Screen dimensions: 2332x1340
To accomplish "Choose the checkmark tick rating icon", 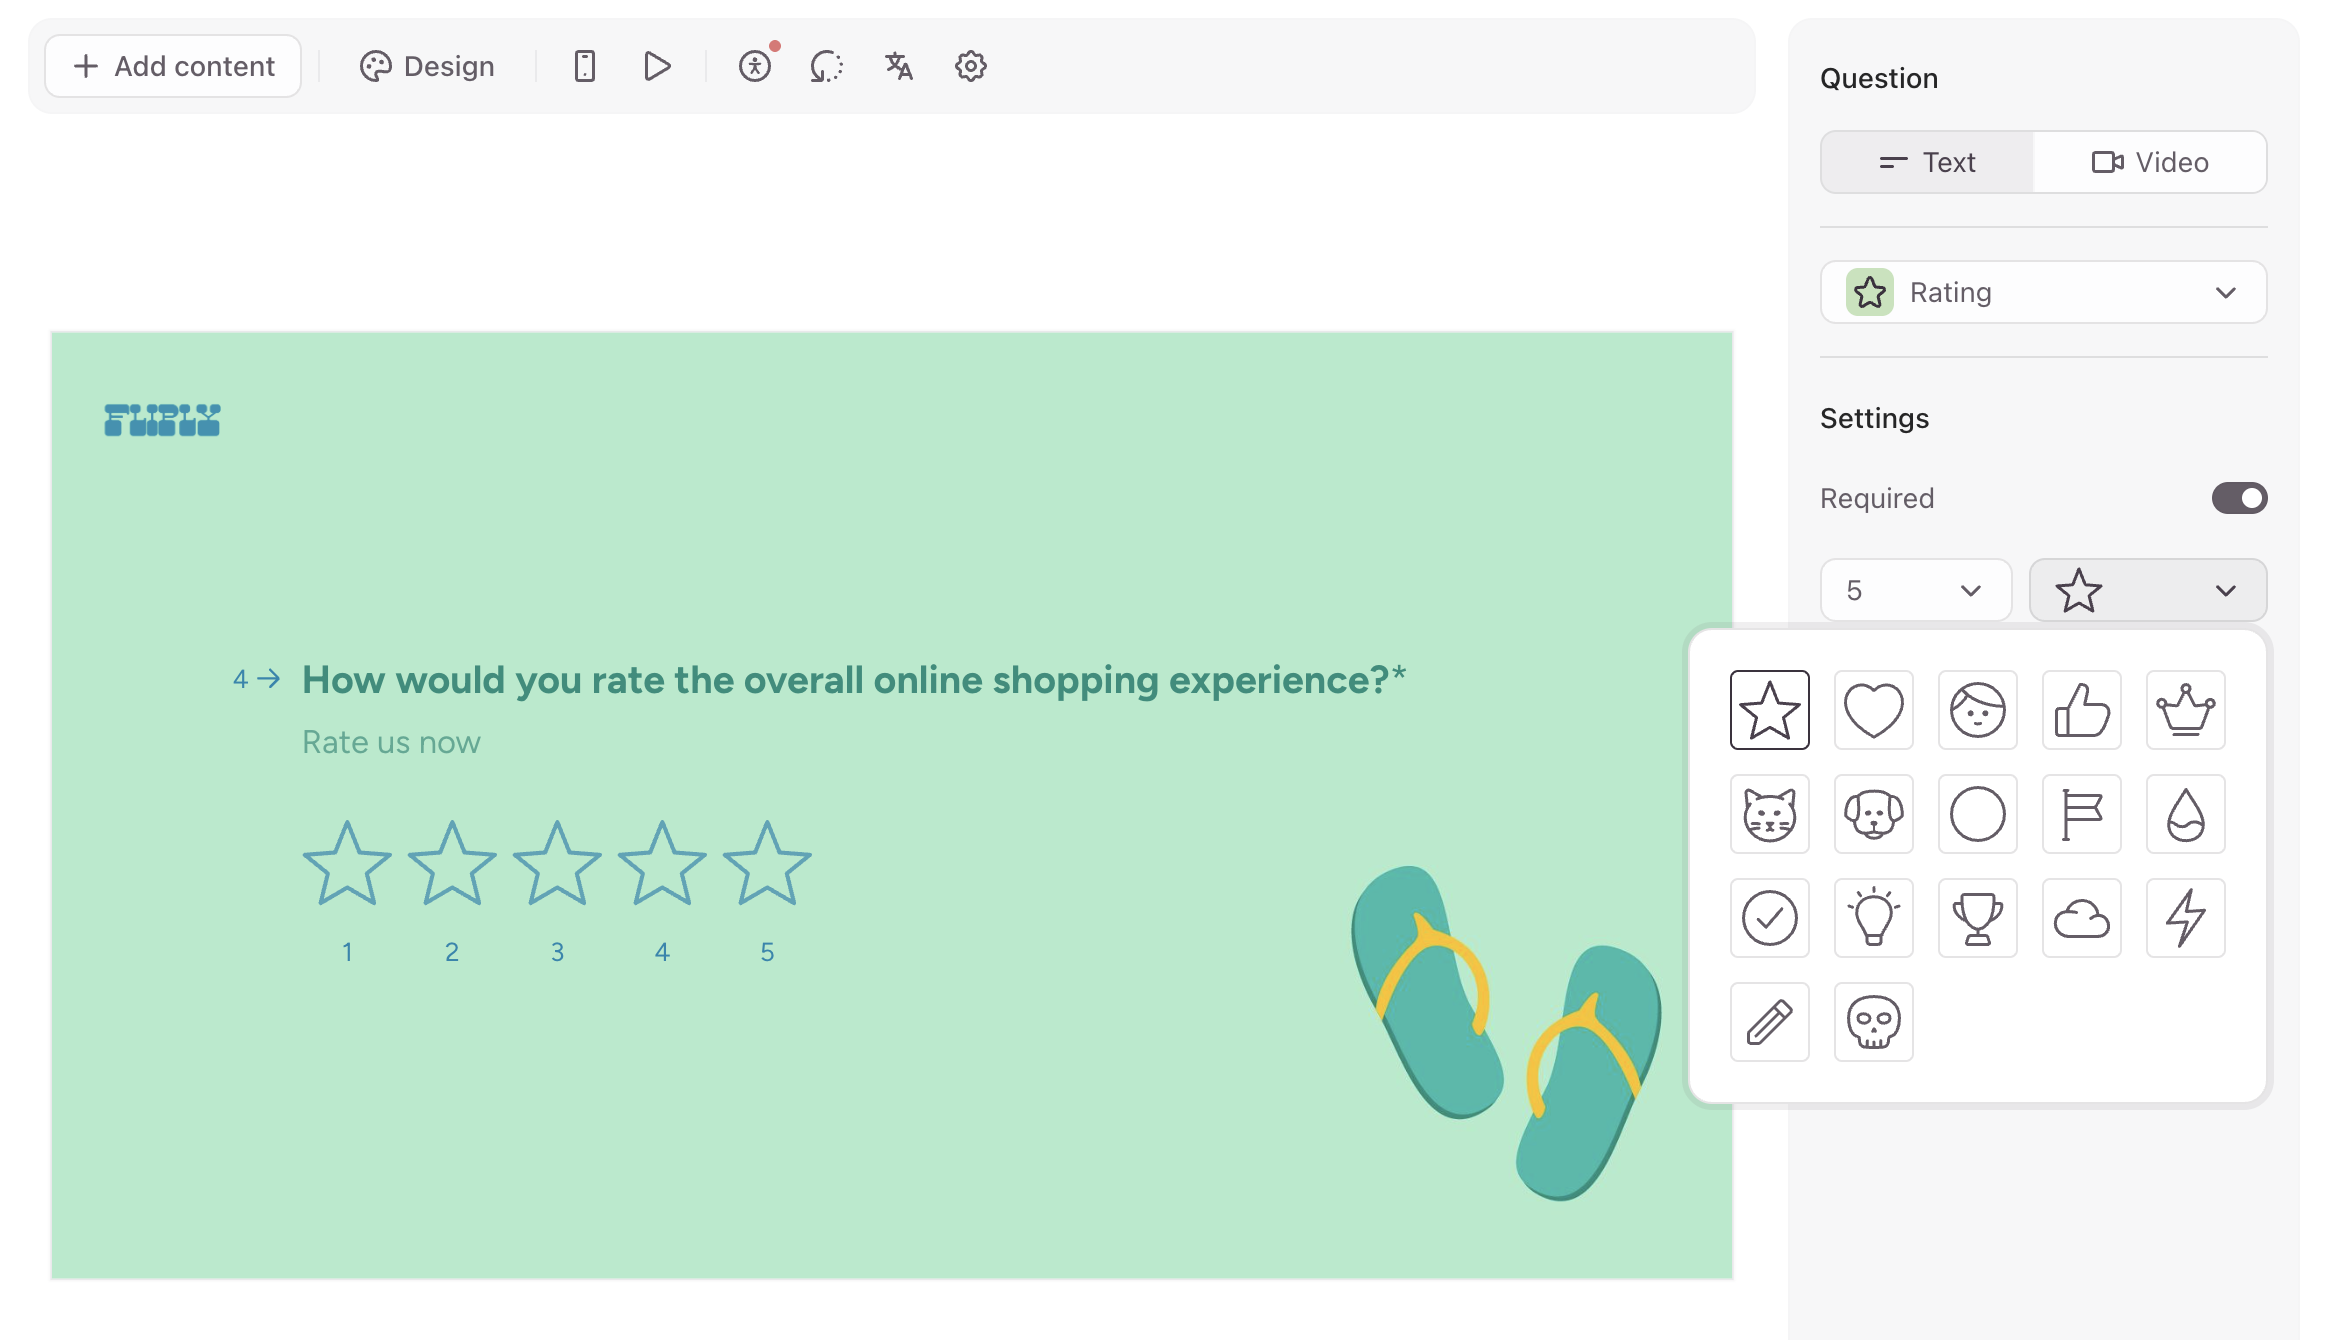I will click(x=1769, y=918).
